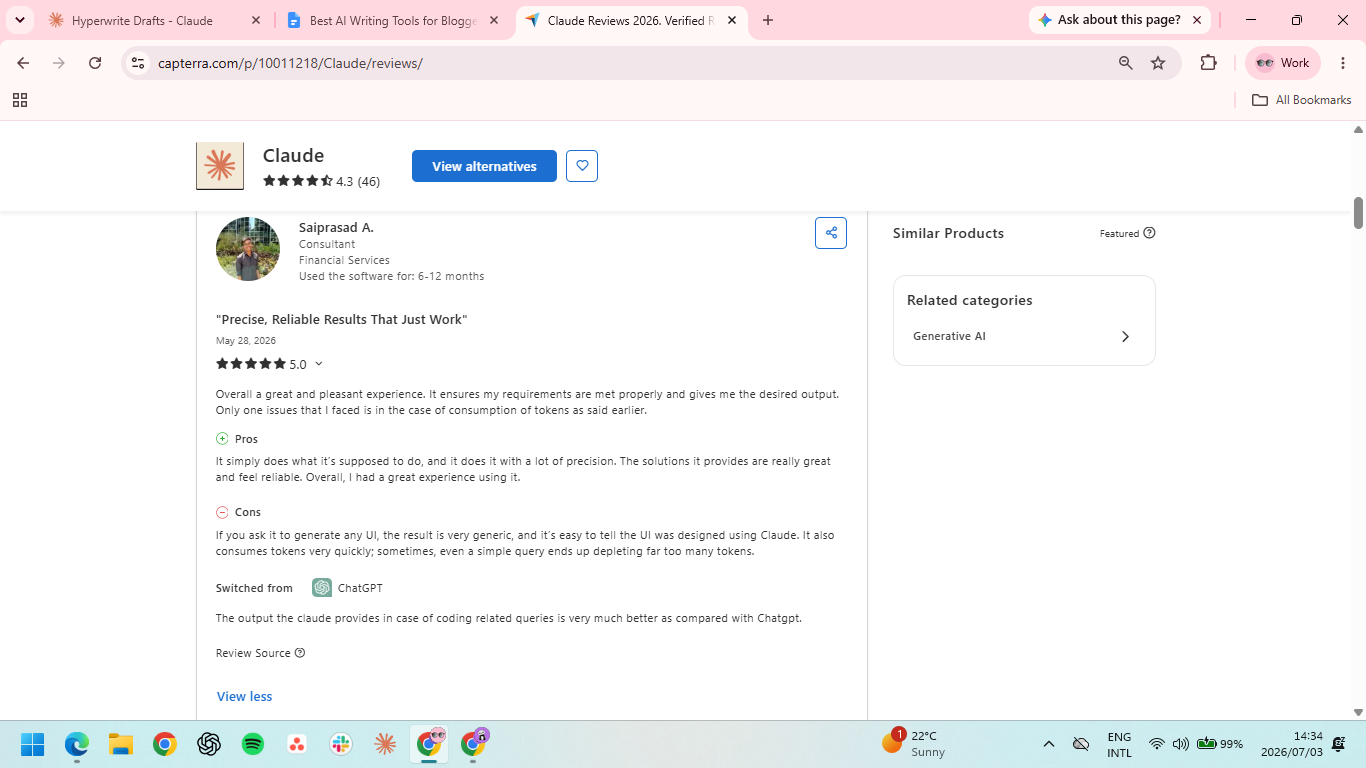Click the View alternatives button

pos(484,166)
